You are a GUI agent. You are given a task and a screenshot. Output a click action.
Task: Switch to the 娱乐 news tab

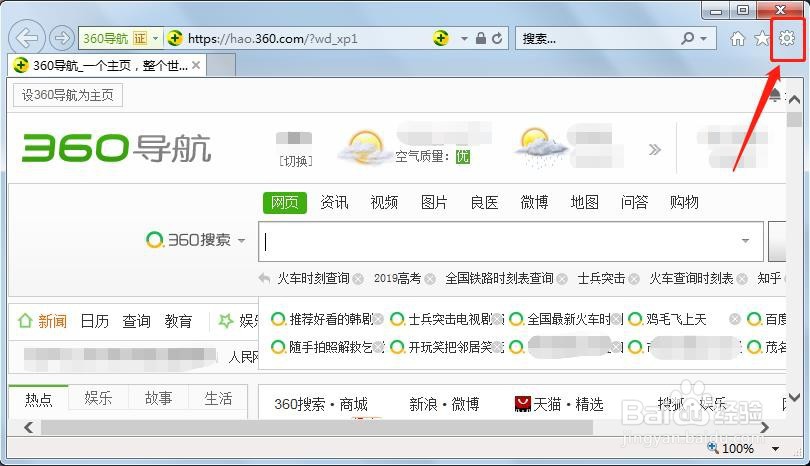tap(98, 398)
